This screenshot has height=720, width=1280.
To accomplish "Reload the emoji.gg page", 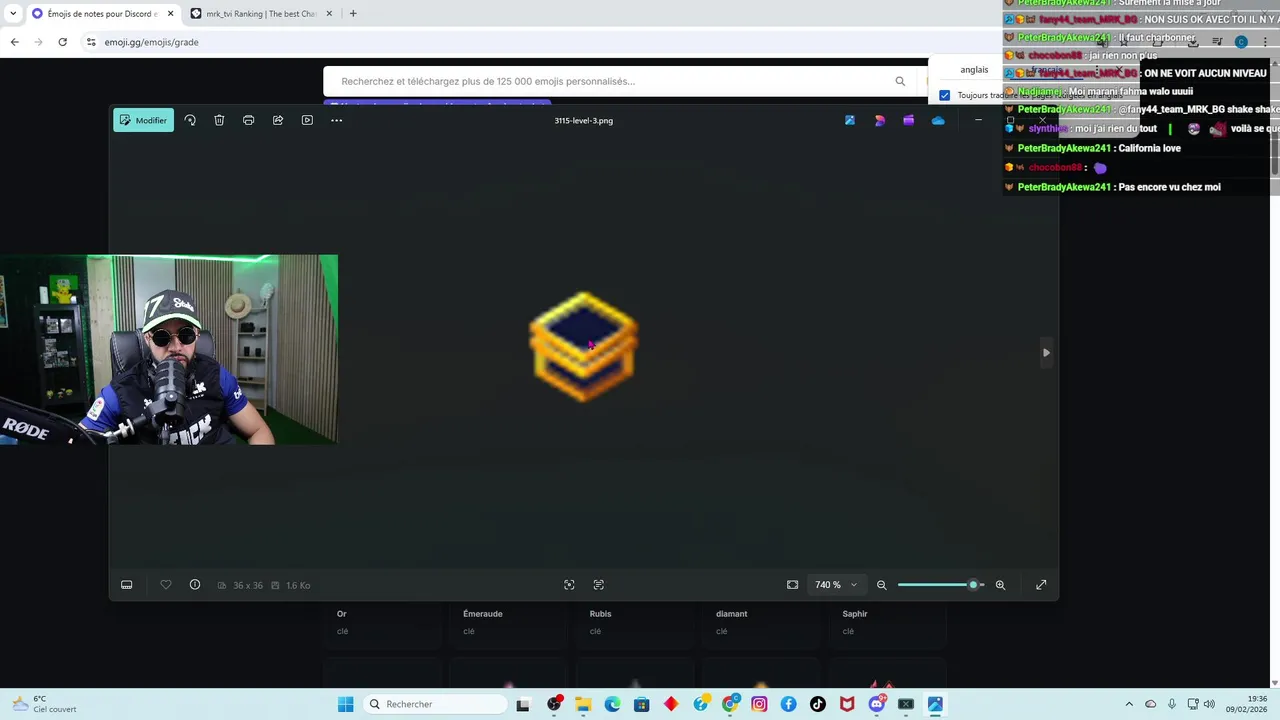I will click(x=62, y=42).
